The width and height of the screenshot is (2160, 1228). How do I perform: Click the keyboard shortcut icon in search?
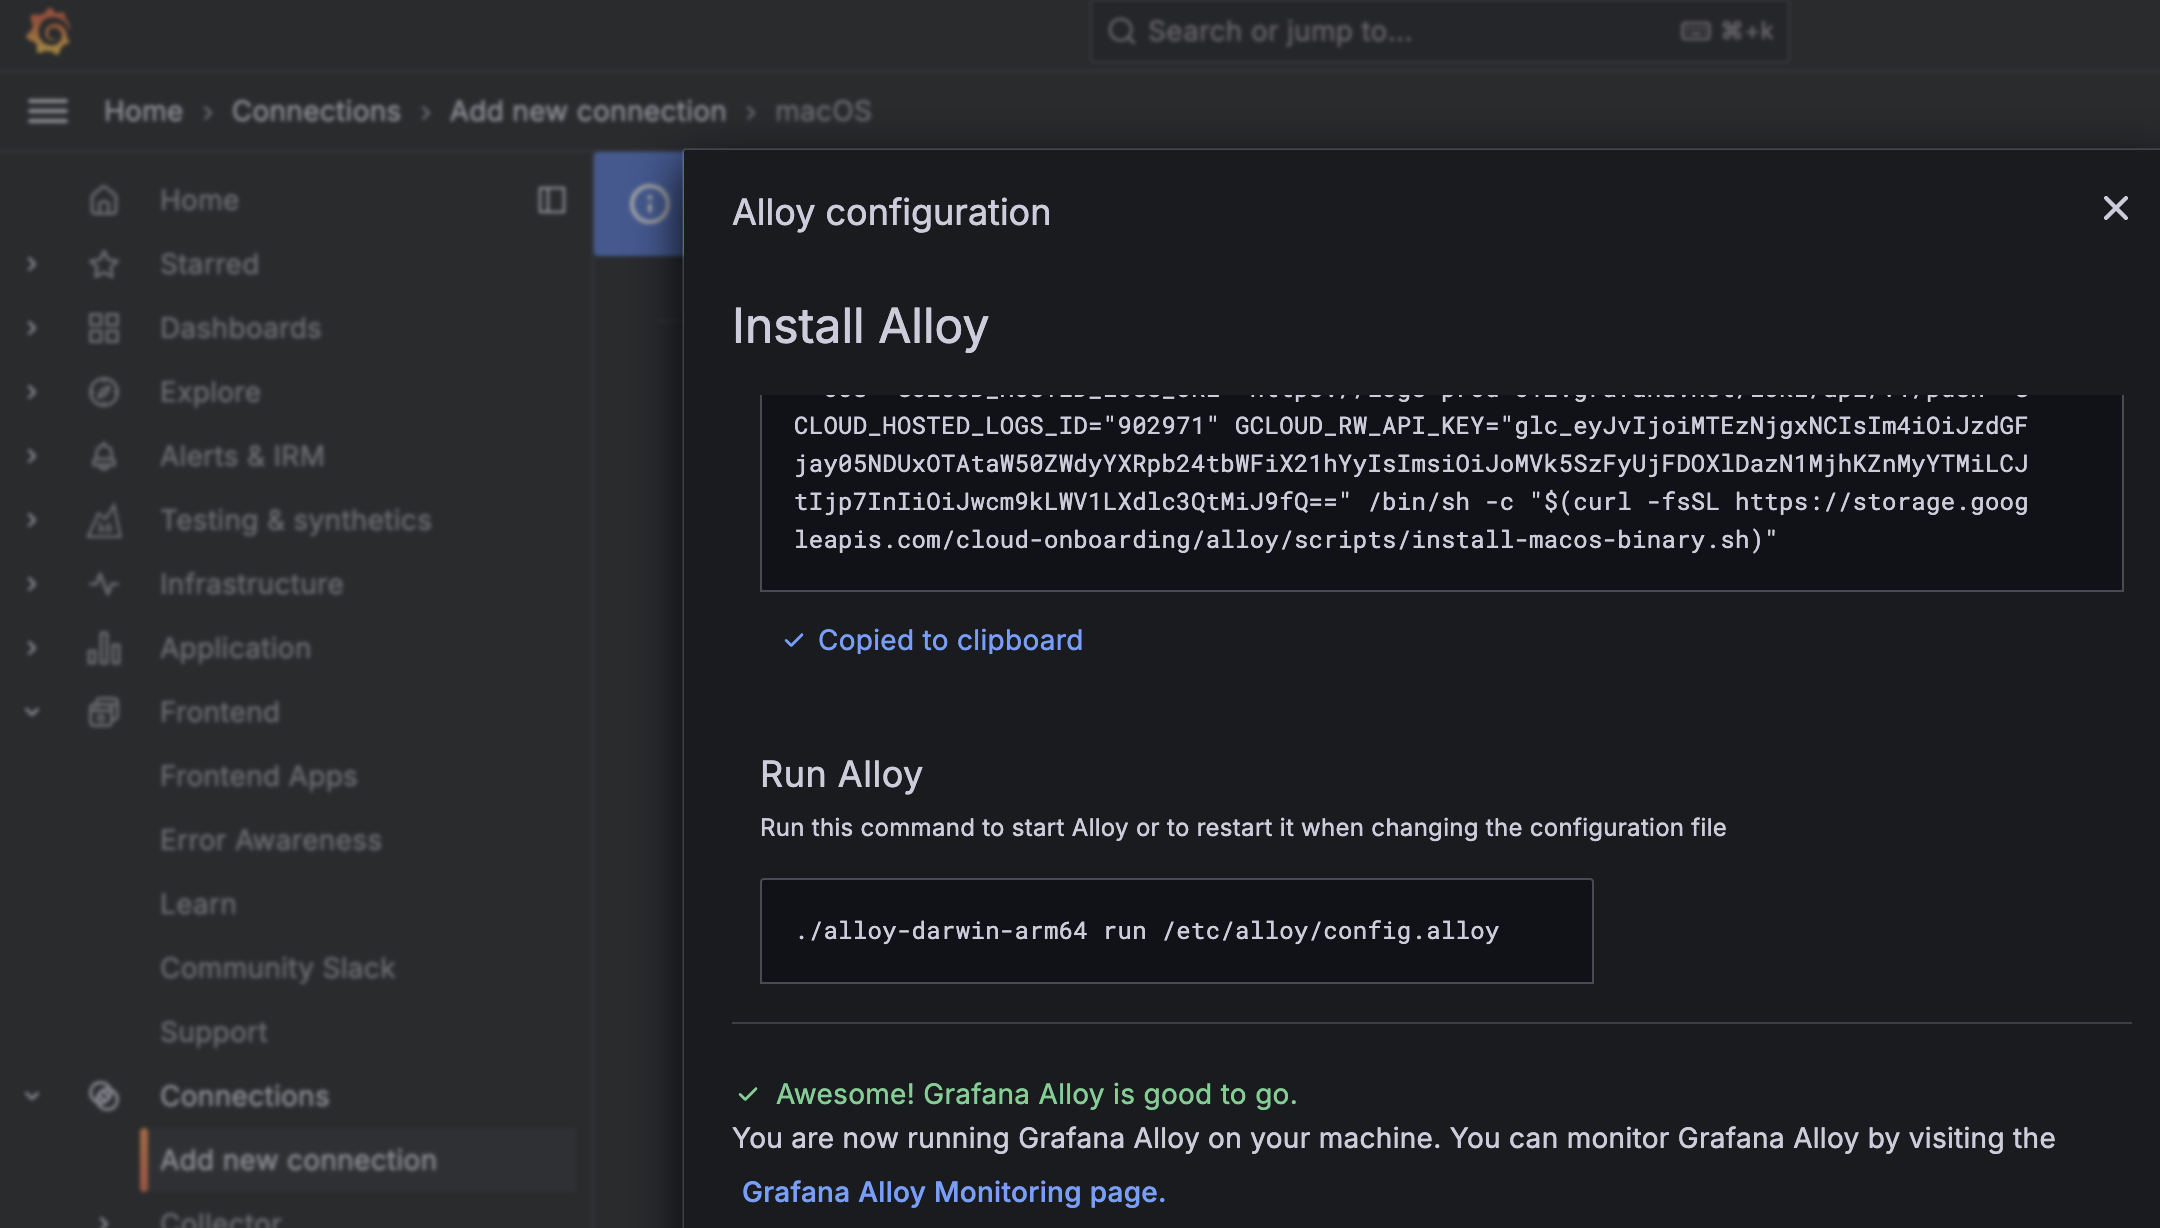(x=1695, y=32)
